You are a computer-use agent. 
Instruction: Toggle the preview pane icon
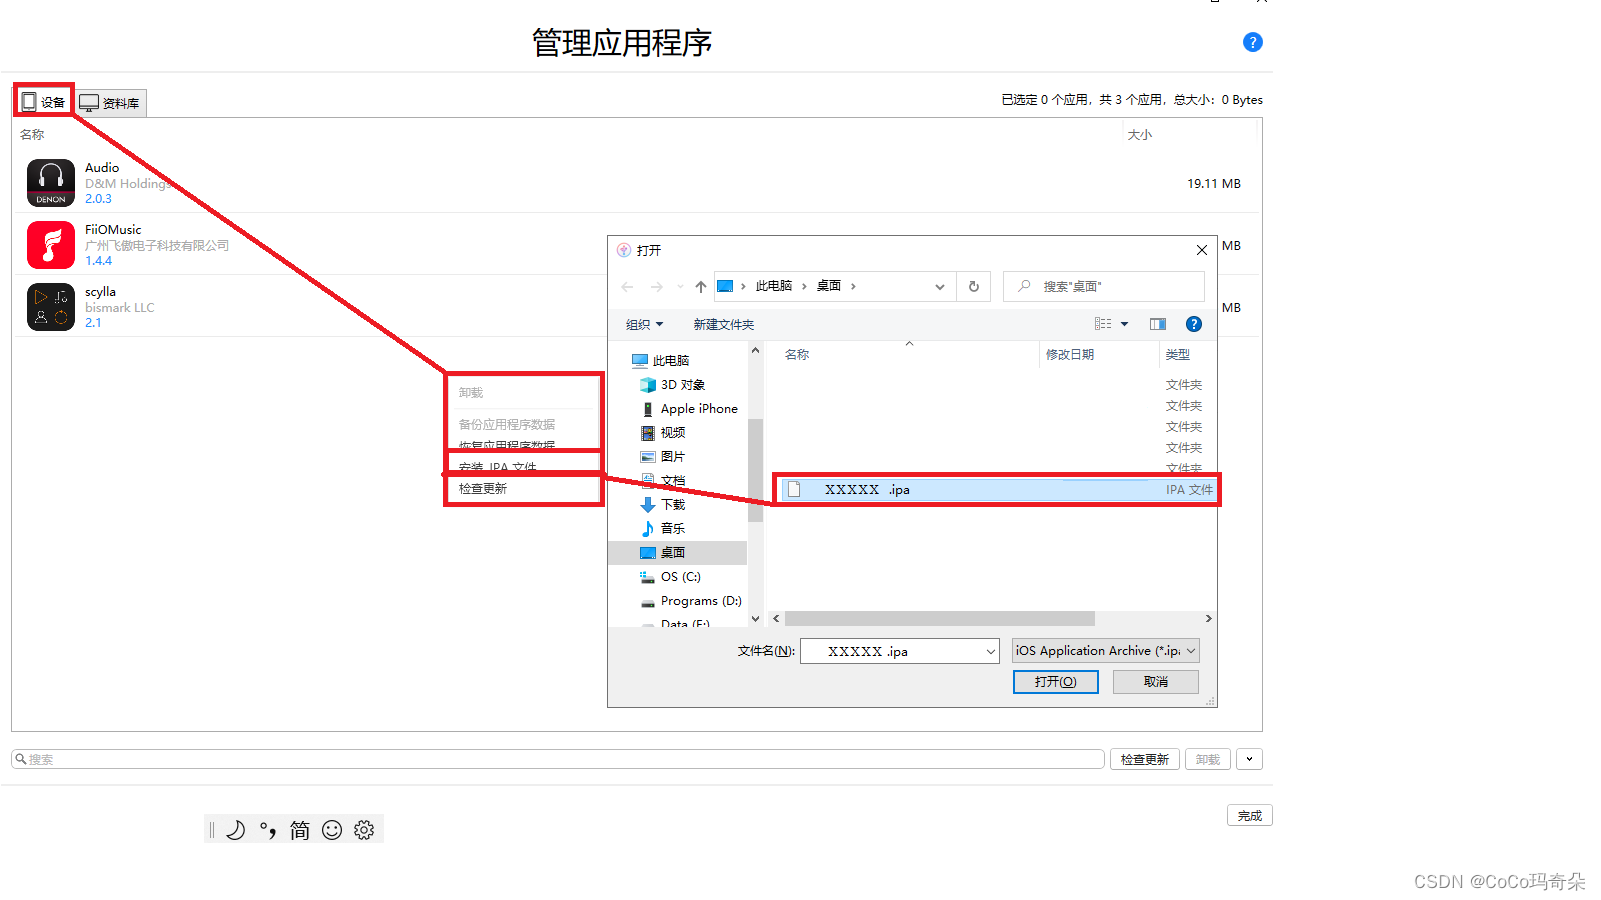[x=1158, y=324]
